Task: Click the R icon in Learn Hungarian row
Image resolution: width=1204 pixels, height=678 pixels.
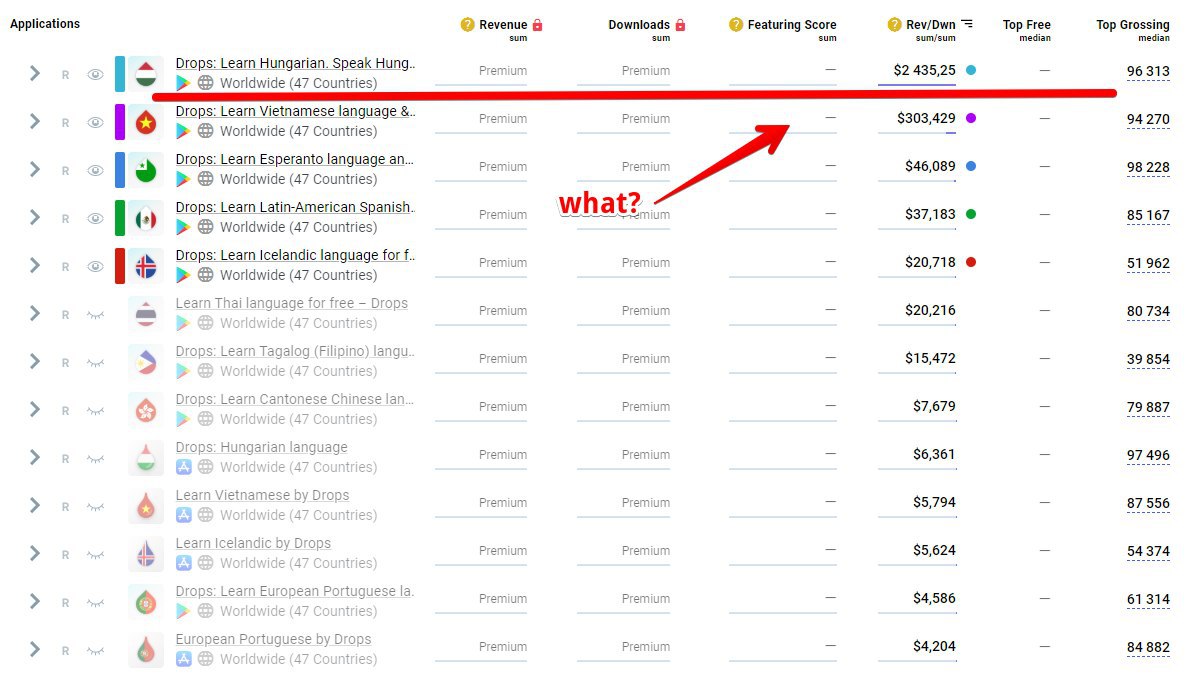Action: (x=66, y=75)
